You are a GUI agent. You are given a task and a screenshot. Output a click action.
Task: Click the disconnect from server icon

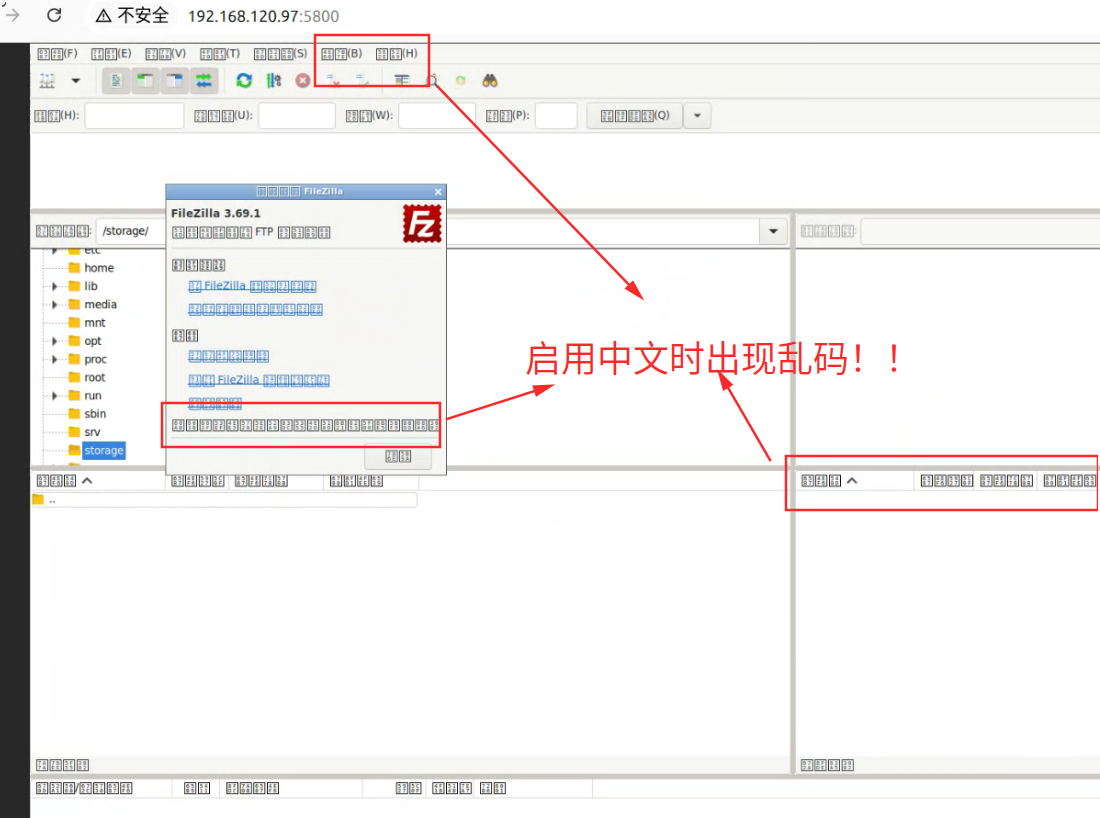(x=333, y=81)
